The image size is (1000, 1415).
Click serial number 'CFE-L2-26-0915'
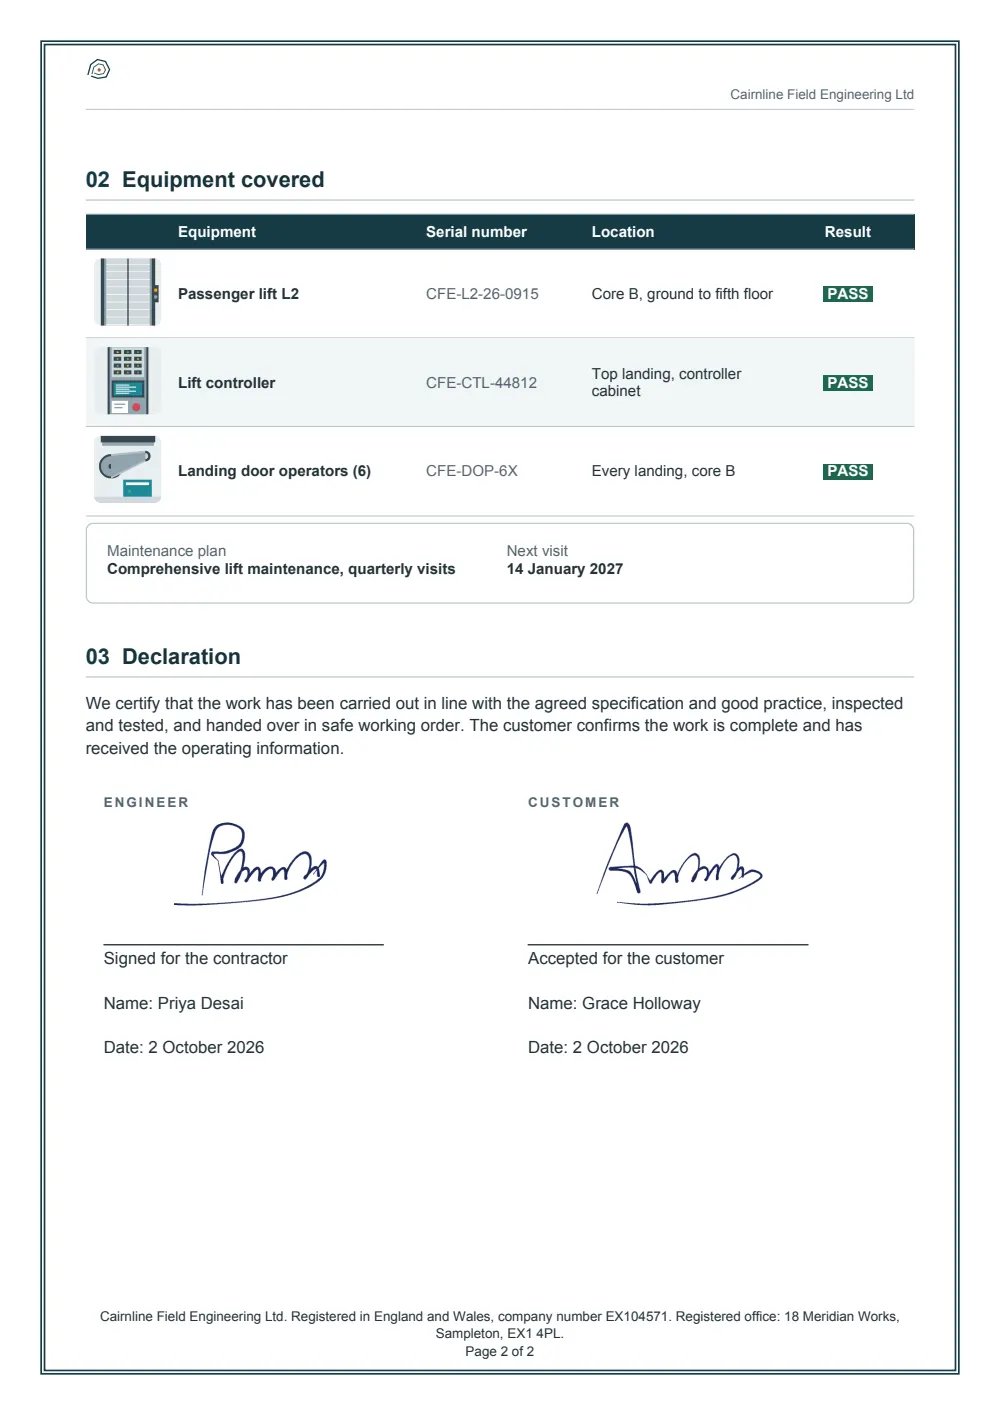[x=482, y=294]
